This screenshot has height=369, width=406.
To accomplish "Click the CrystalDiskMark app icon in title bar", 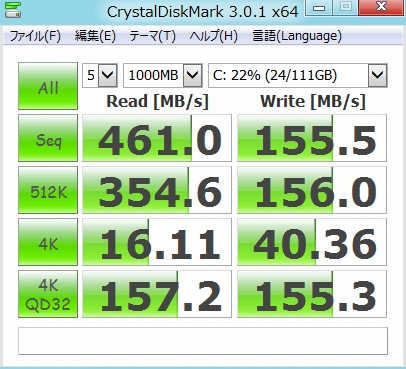I will (13, 9).
